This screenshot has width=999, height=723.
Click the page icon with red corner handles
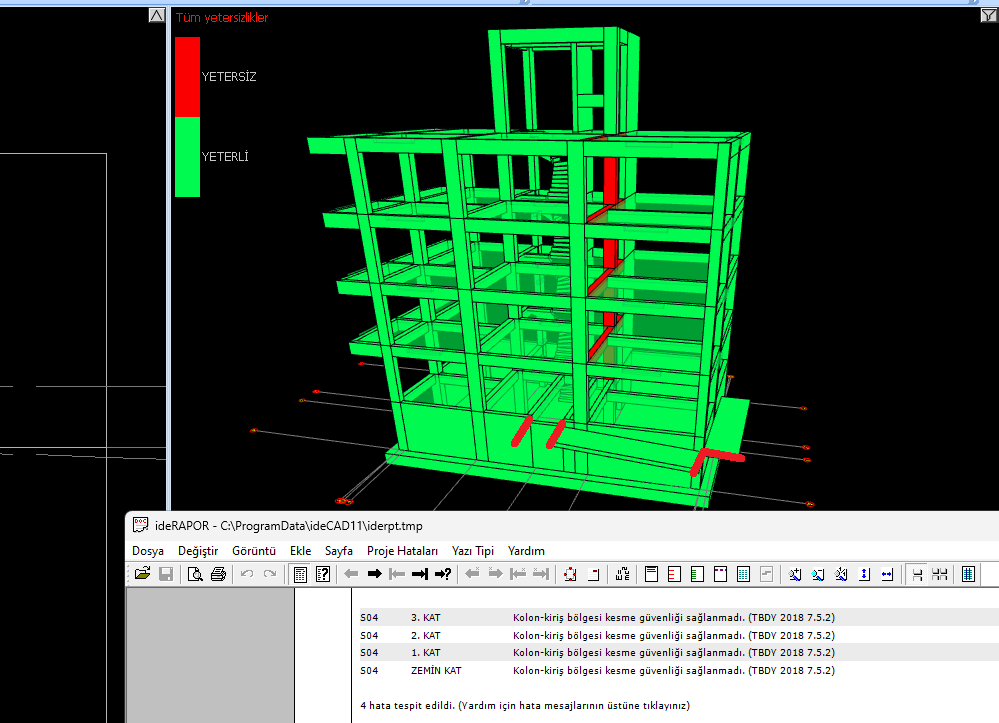570,574
